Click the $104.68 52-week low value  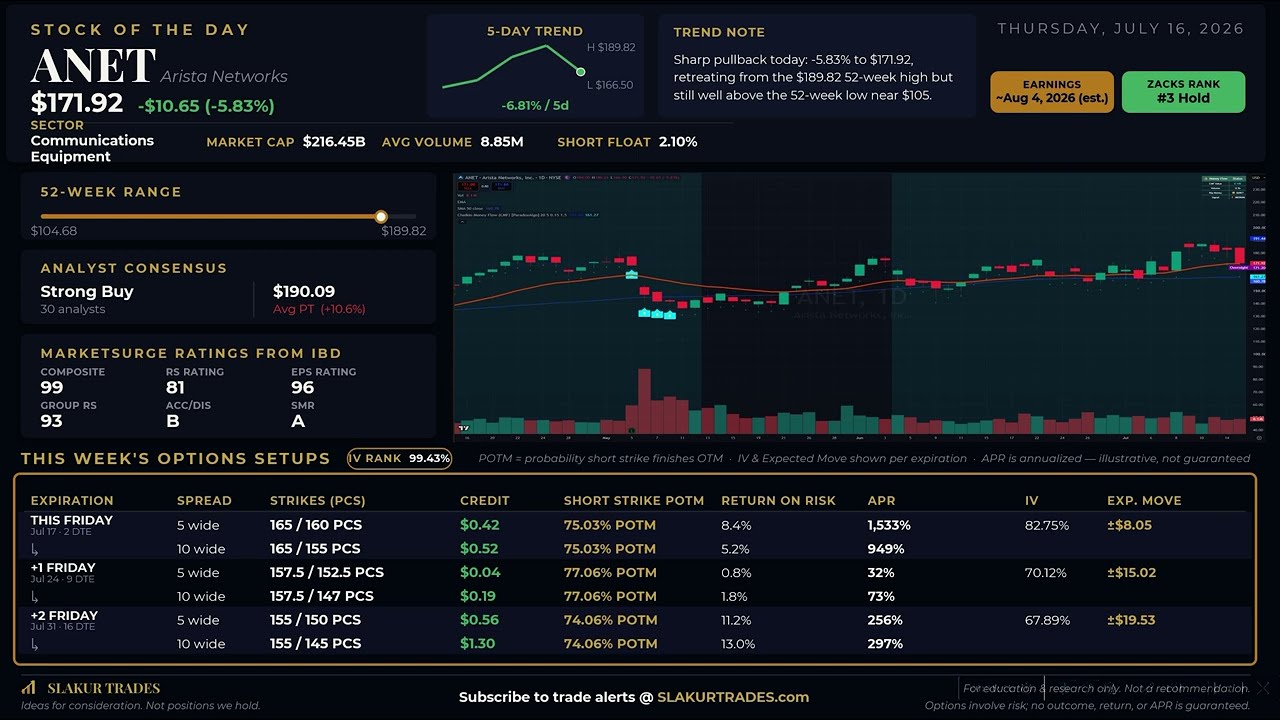tap(54, 231)
